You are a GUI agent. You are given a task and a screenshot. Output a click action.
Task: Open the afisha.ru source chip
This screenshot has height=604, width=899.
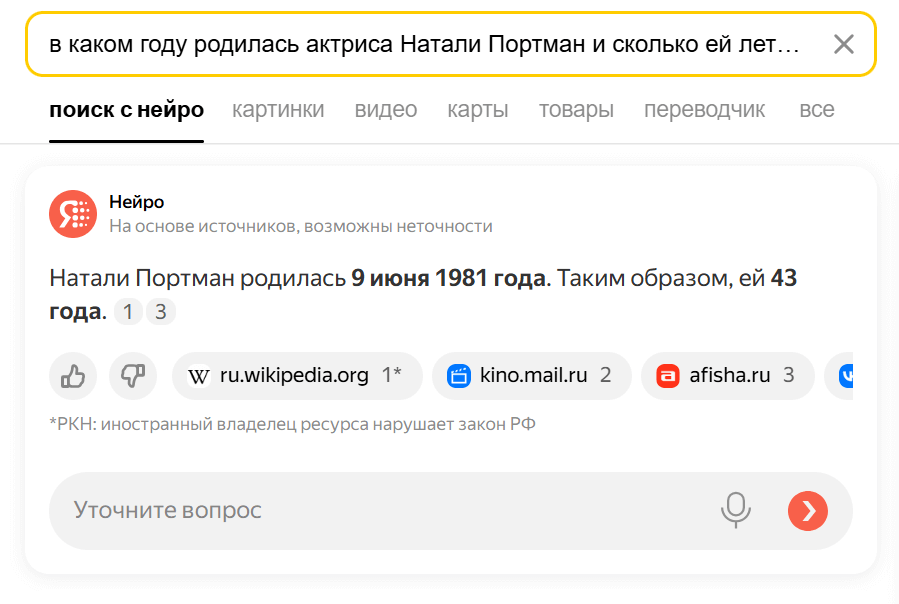(x=727, y=376)
